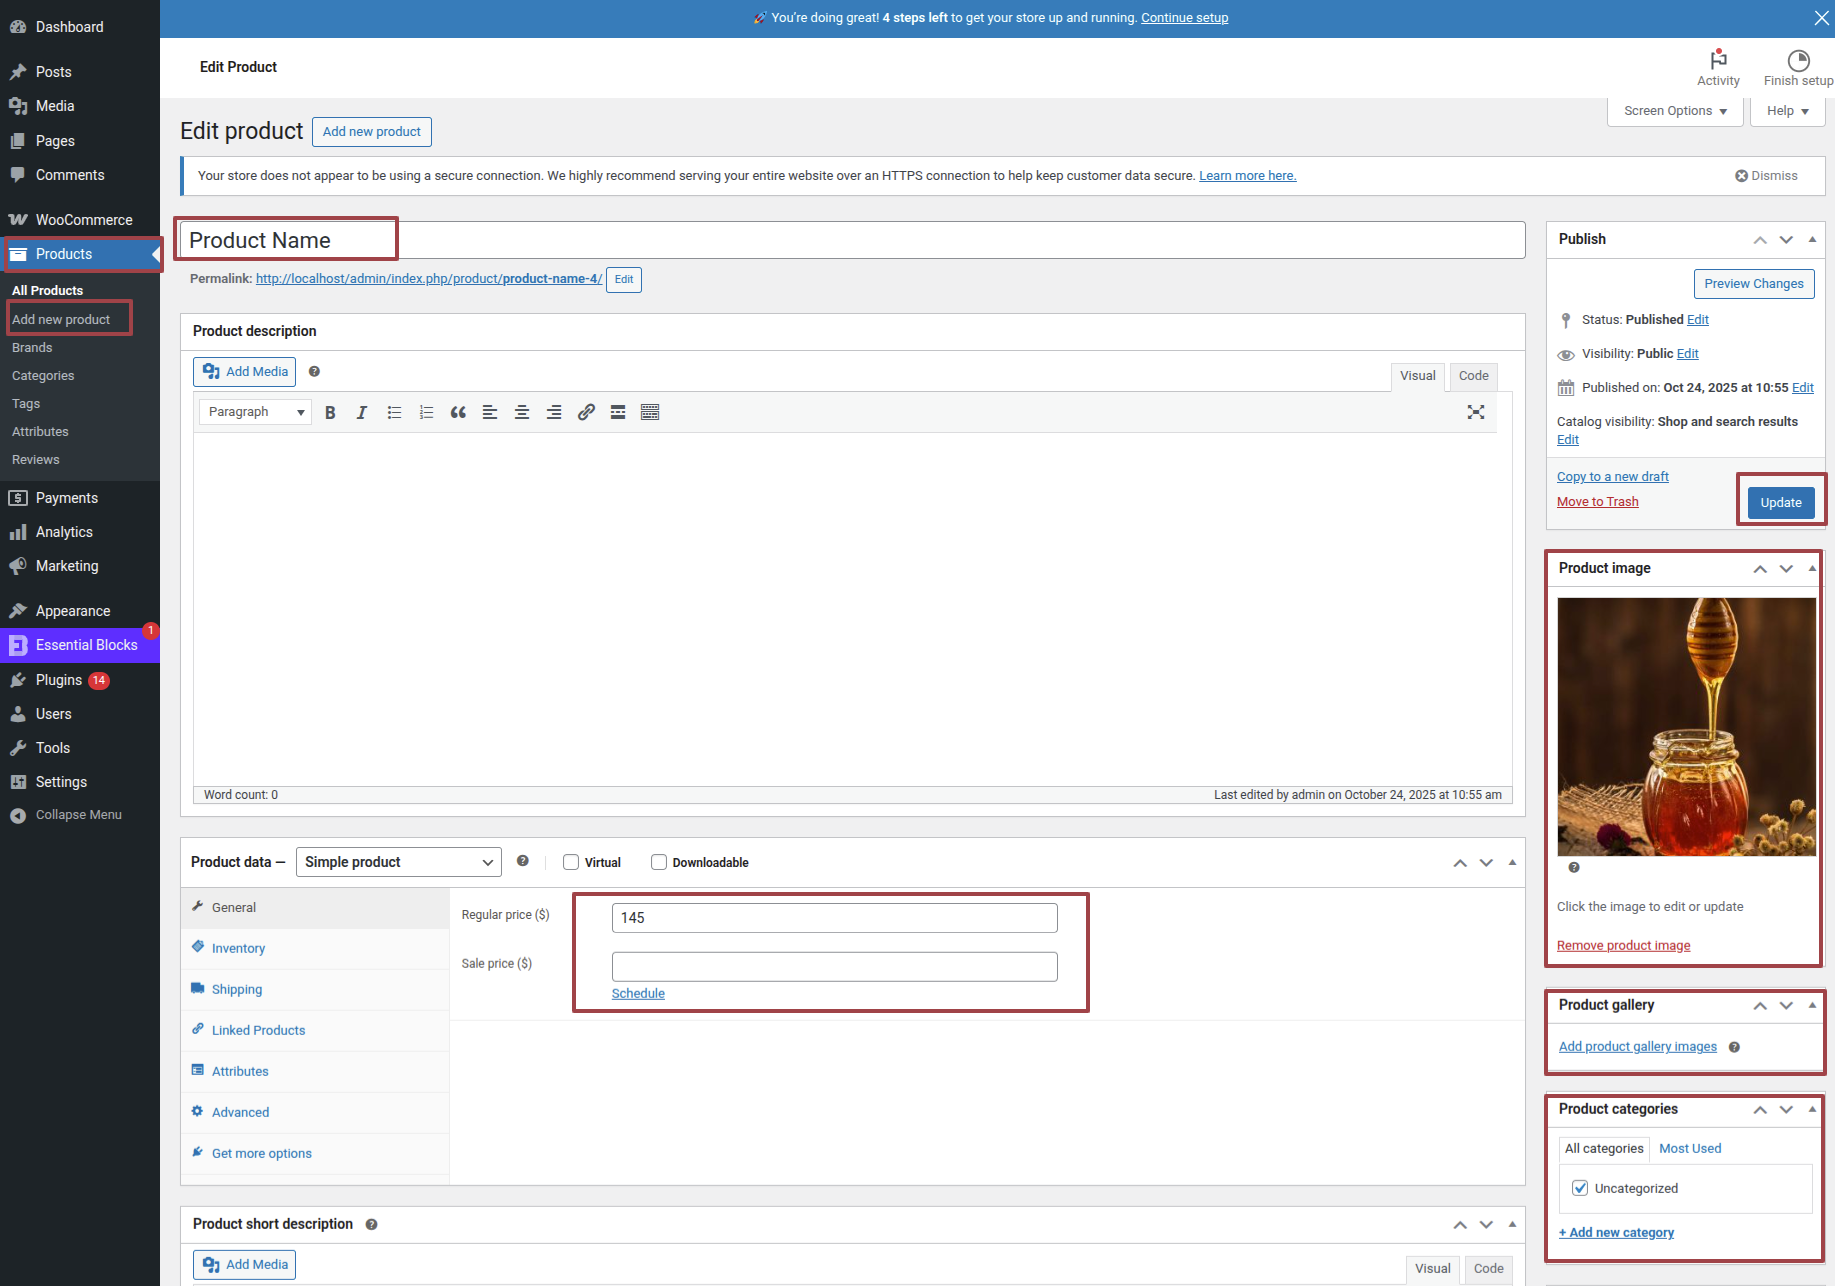
Task: Open the Screen Options dropdown
Action: point(1675,111)
